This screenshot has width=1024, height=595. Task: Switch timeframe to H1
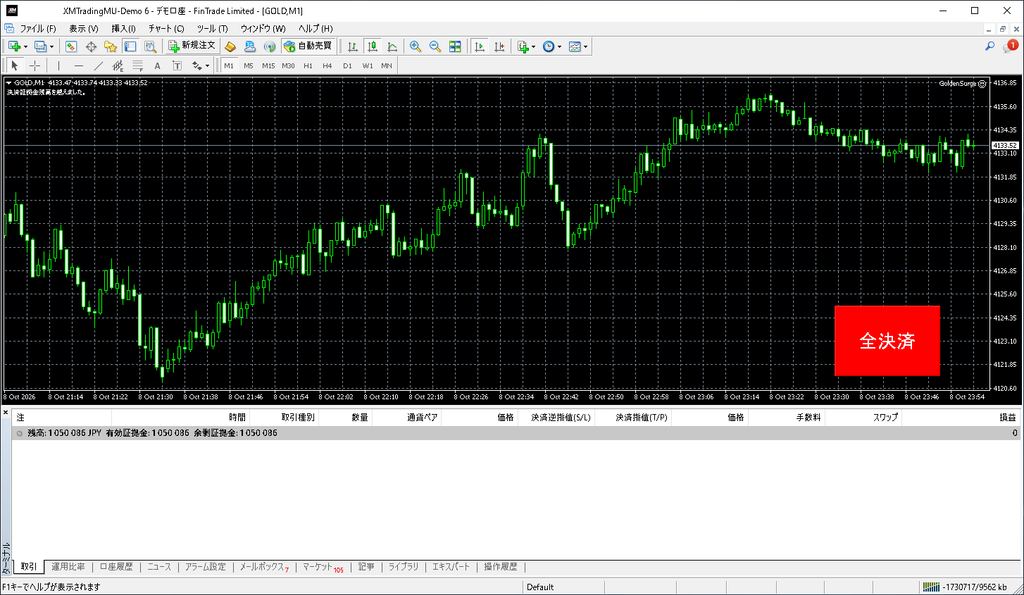308,65
